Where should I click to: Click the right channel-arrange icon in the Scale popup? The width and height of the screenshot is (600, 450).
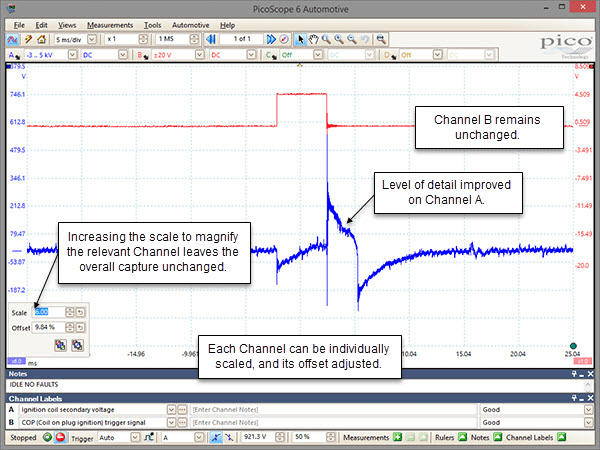pyautogui.click(x=77, y=345)
